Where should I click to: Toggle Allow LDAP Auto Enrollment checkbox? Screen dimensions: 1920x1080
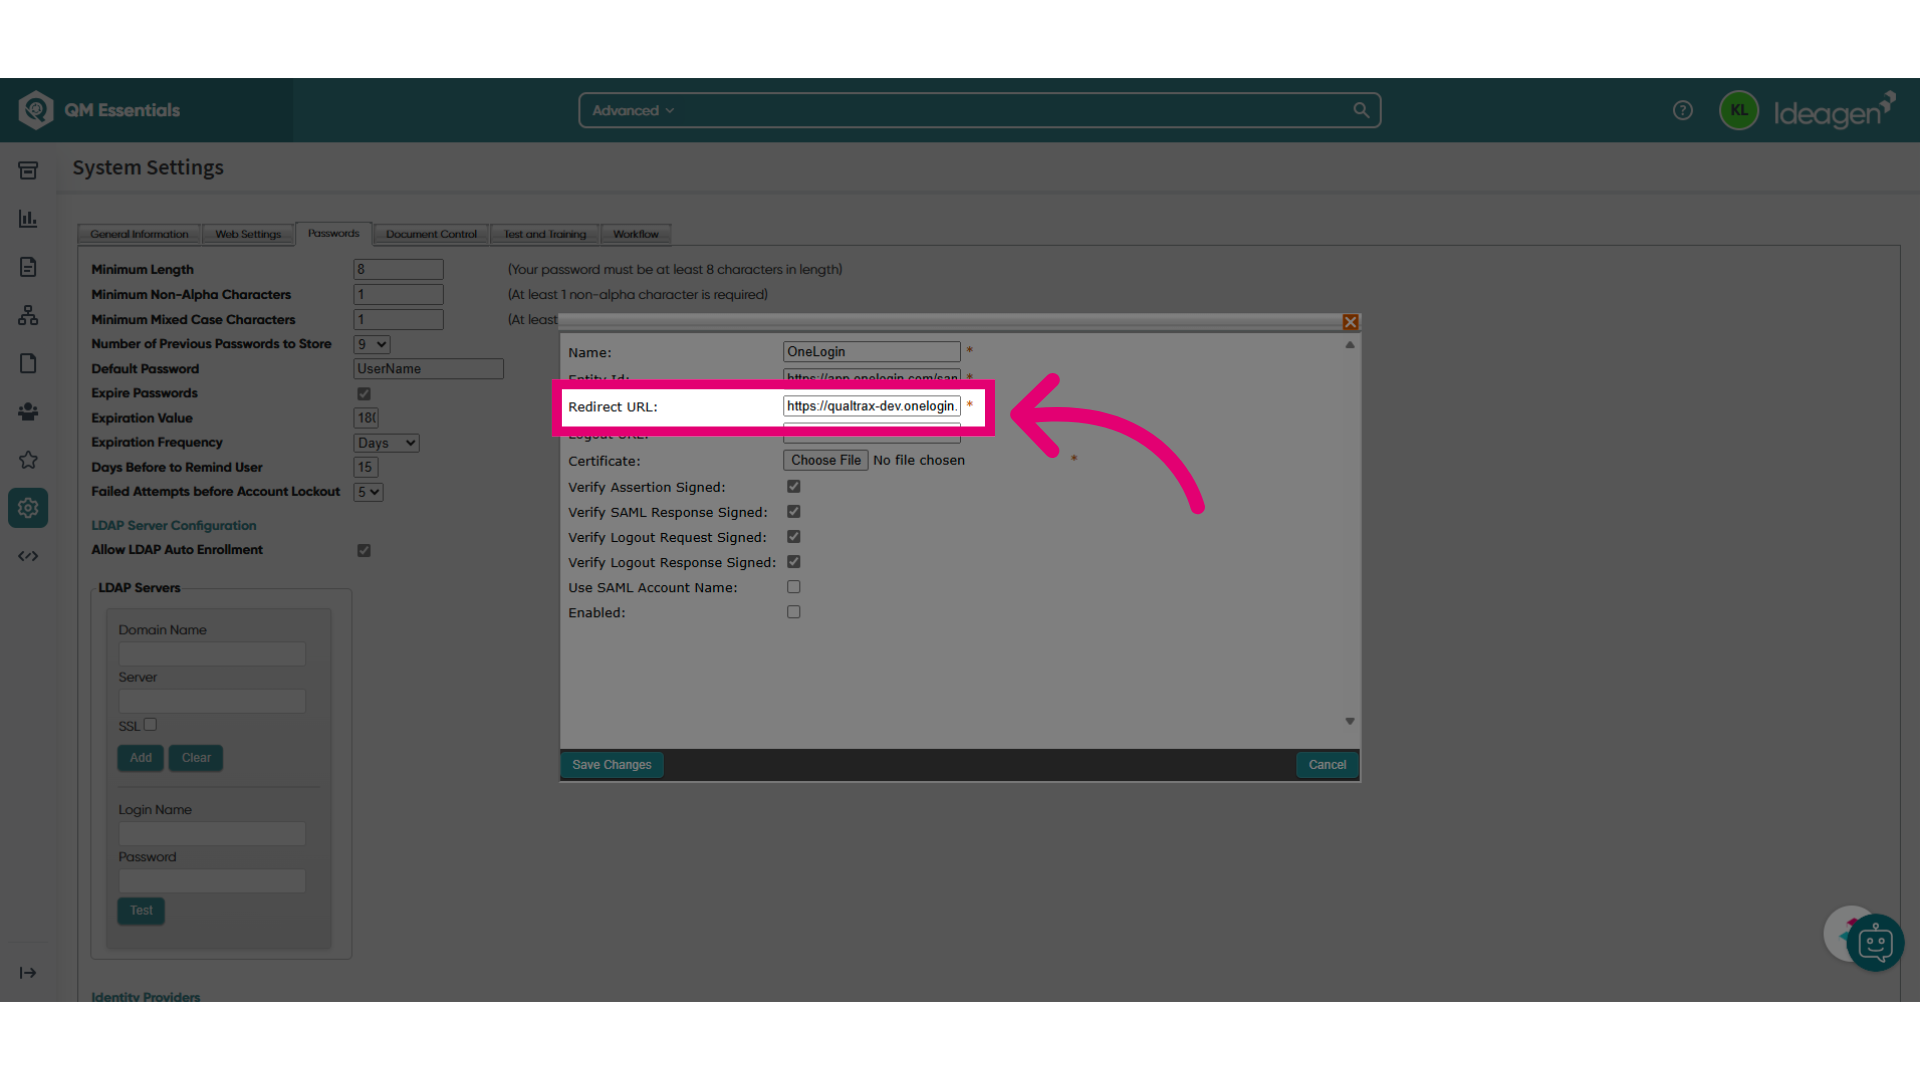pyautogui.click(x=364, y=551)
